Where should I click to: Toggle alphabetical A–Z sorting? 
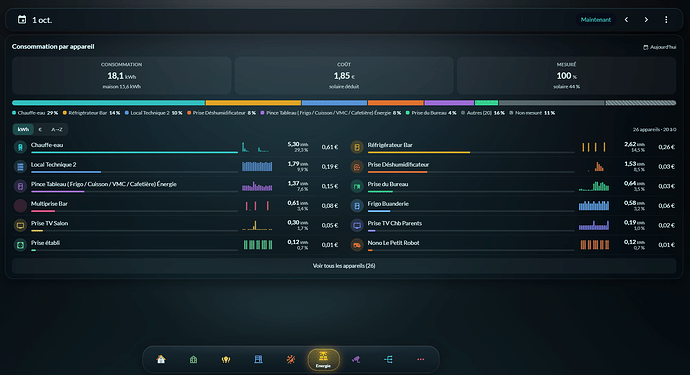(57, 129)
